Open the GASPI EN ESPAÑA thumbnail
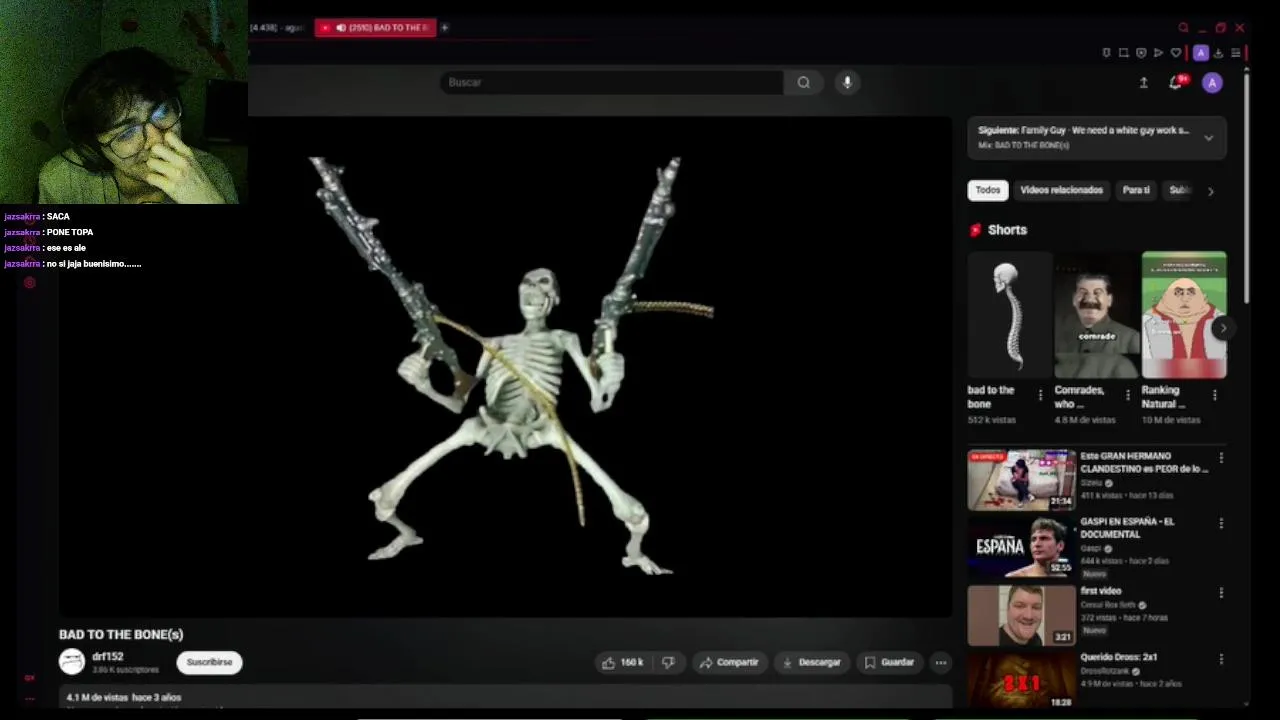 click(x=1021, y=546)
